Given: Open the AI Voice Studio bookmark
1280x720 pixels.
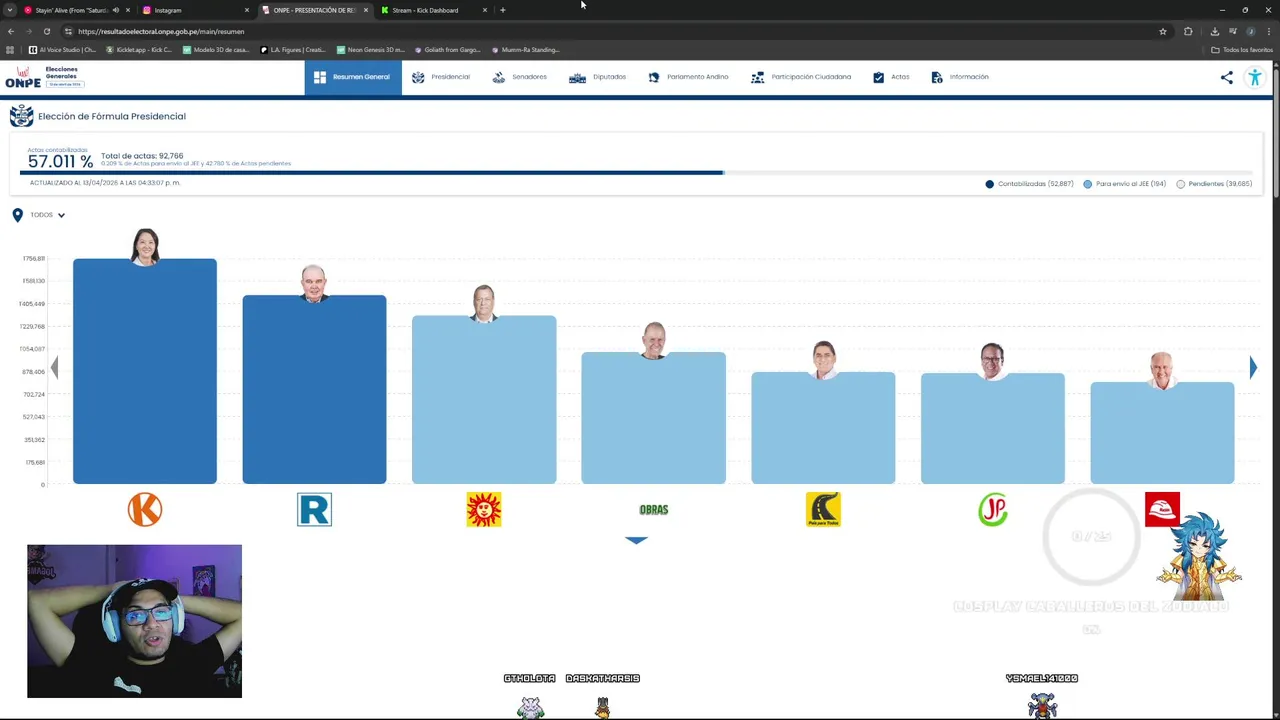Looking at the screenshot, I should coord(62,50).
